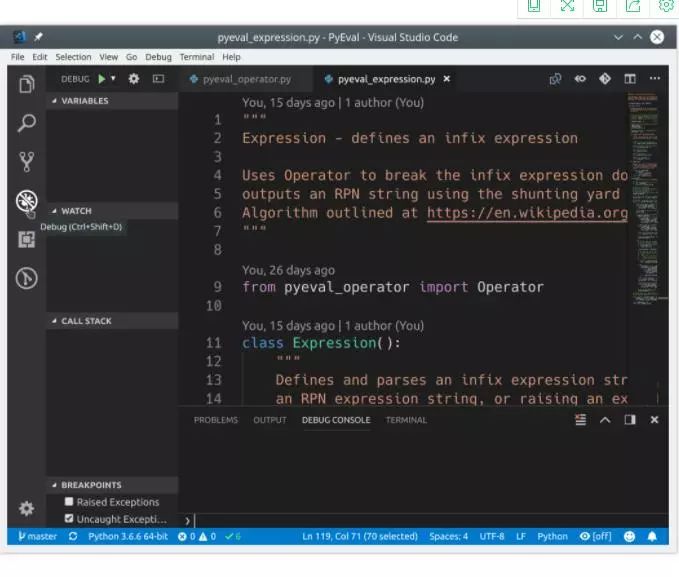Image resolution: width=679 pixels, height=577 pixels.
Task: Click the Debug icon in activity bar
Action: [26, 201]
